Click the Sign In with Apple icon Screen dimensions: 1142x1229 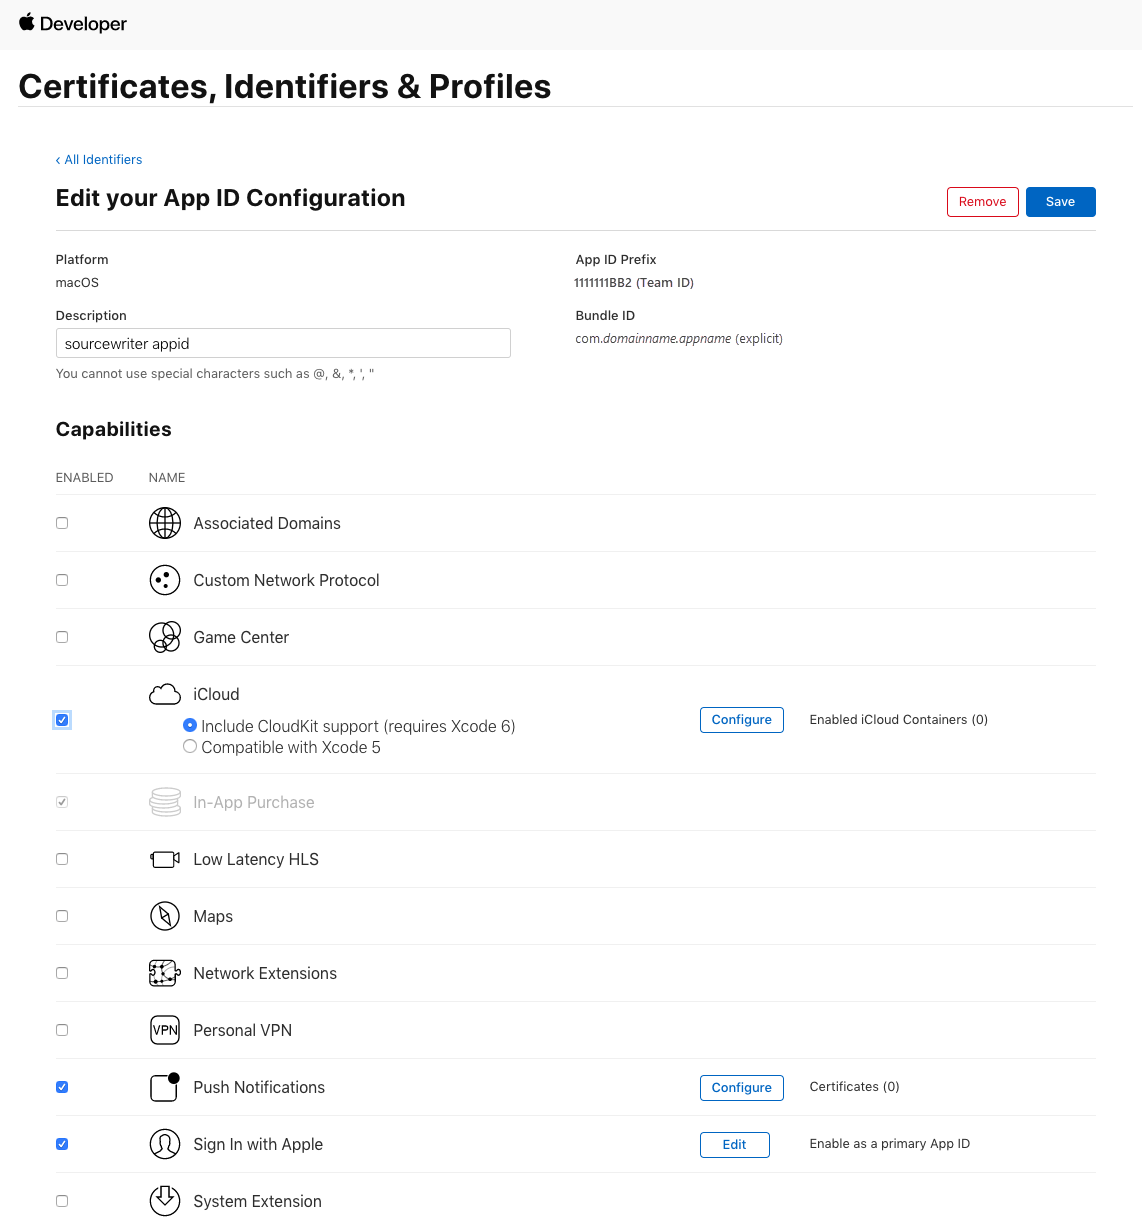point(165,1144)
